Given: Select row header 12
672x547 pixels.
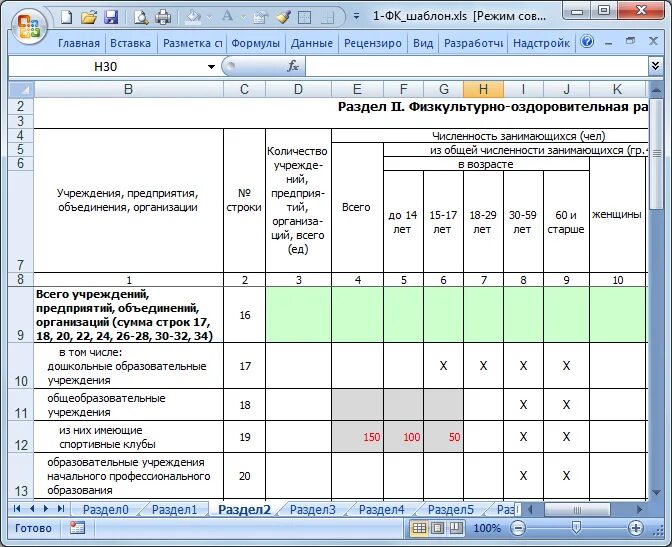Looking at the screenshot, I should tap(21, 436).
